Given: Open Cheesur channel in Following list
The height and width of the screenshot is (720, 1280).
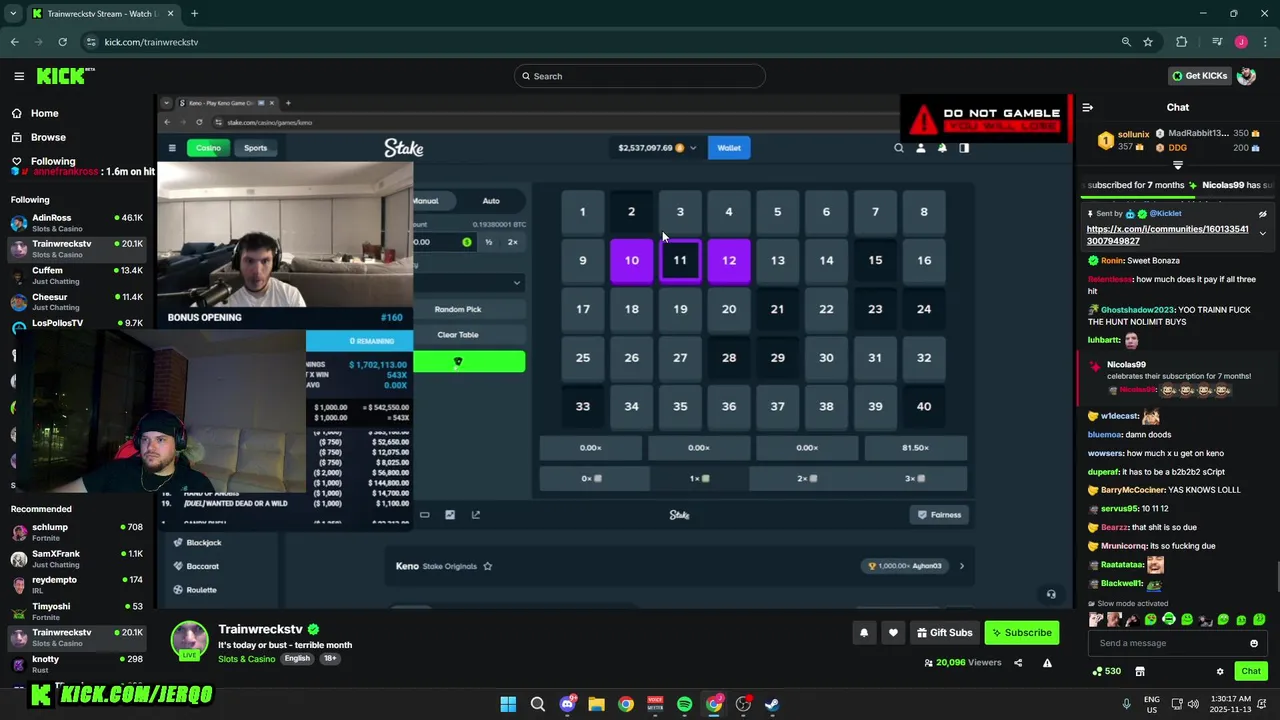Looking at the screenshot, I should pos(78,301).
